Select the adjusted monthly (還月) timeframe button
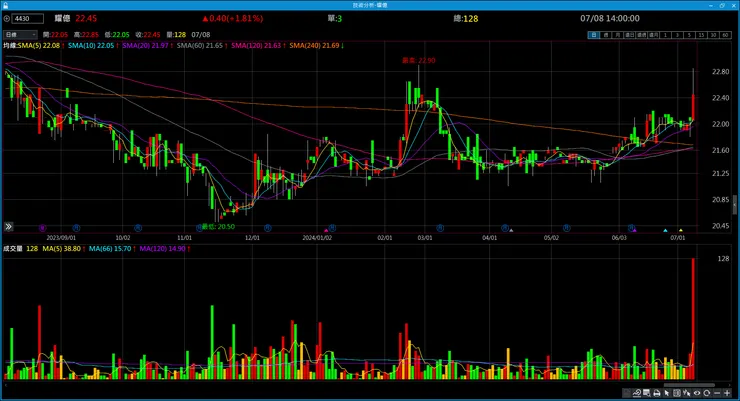This screenshot has height=401, width=740. [653, 35]
